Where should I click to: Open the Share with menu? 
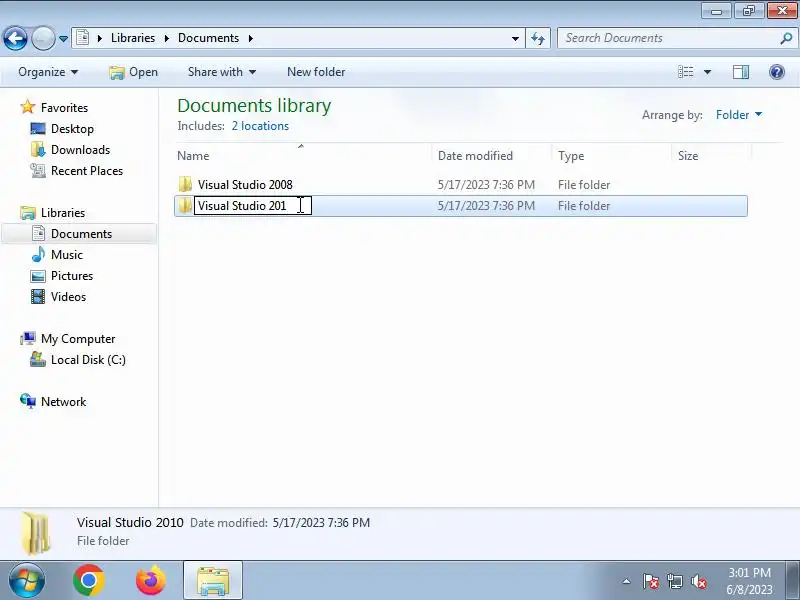[221, 72]
